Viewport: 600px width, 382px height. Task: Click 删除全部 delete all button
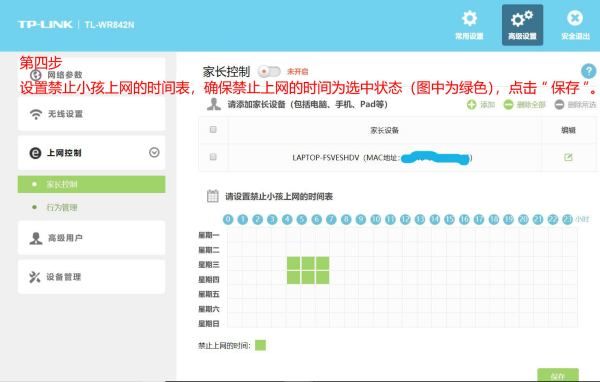(524, 104)
